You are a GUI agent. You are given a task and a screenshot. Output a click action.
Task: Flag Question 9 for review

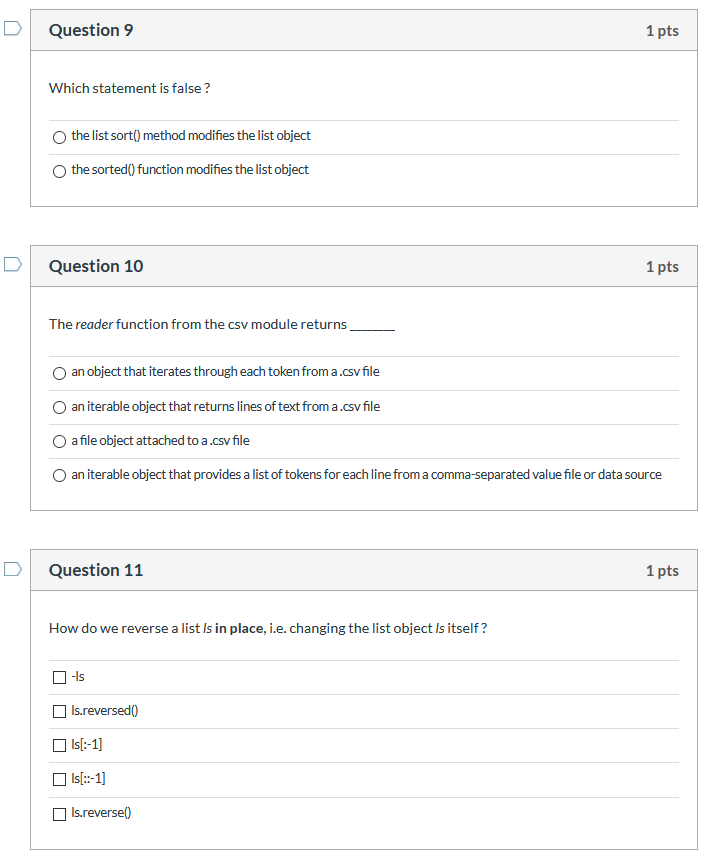11,29
